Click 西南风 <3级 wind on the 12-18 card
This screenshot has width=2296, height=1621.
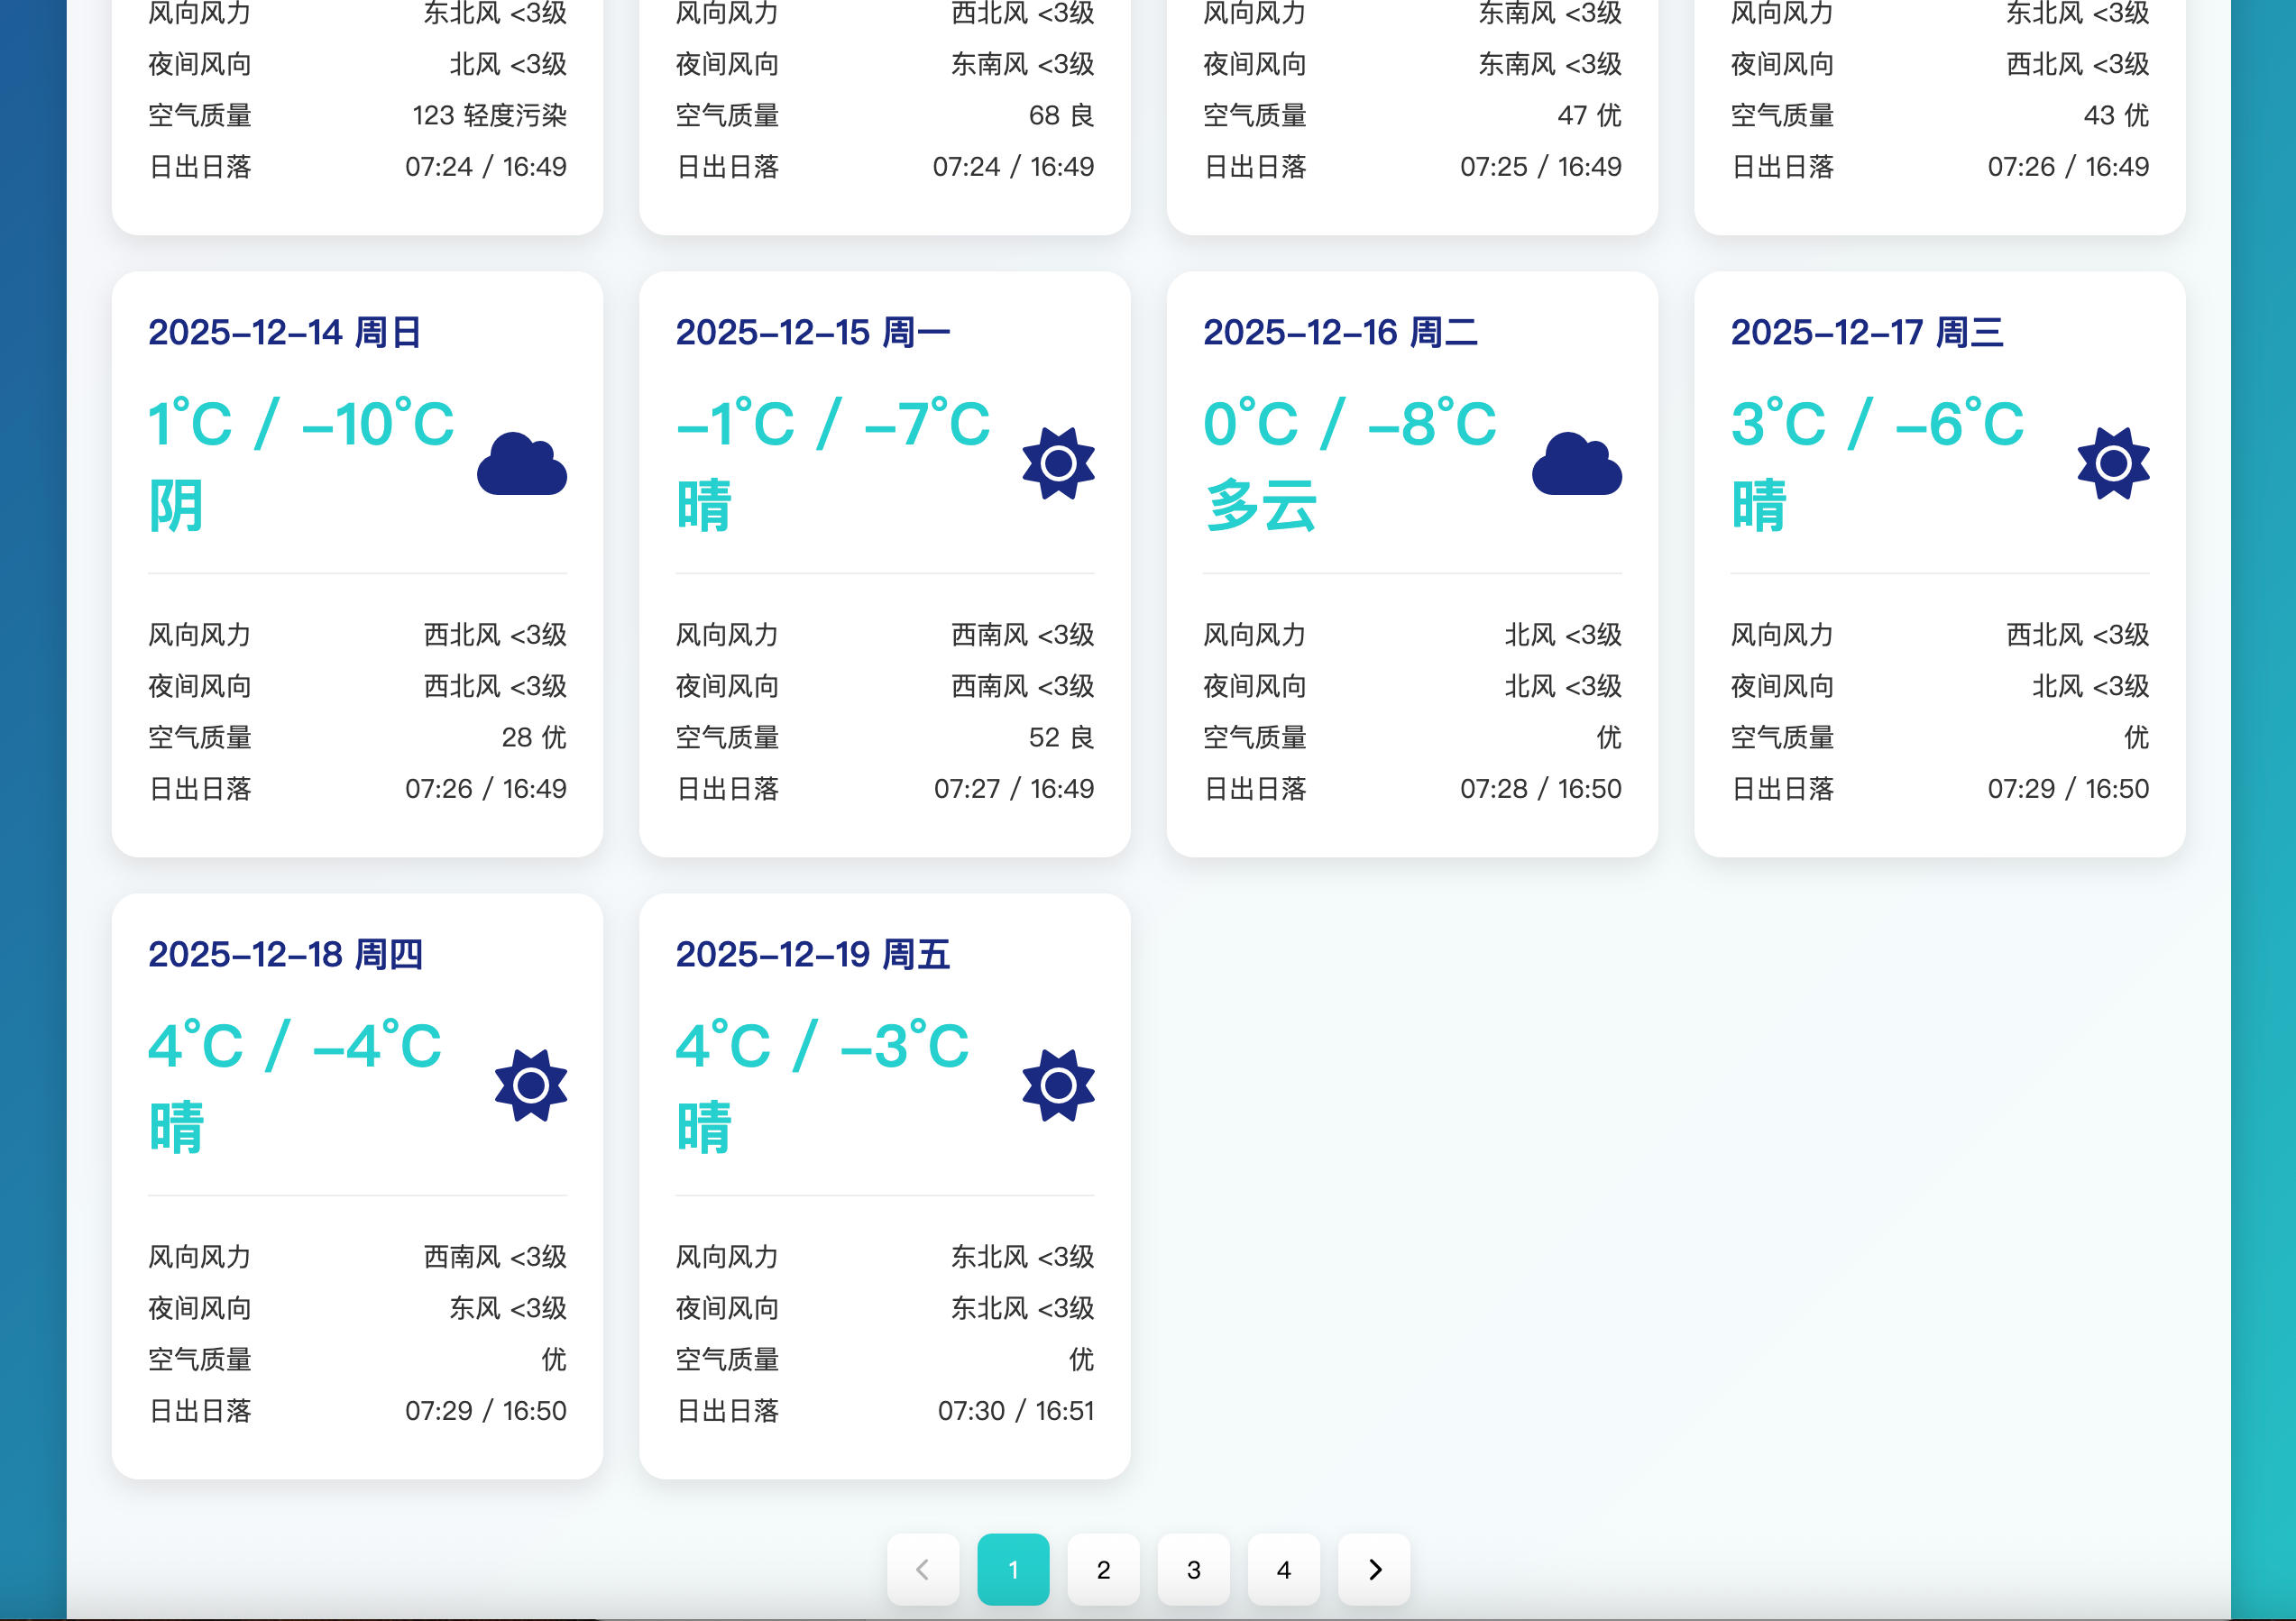[495, 1256]
